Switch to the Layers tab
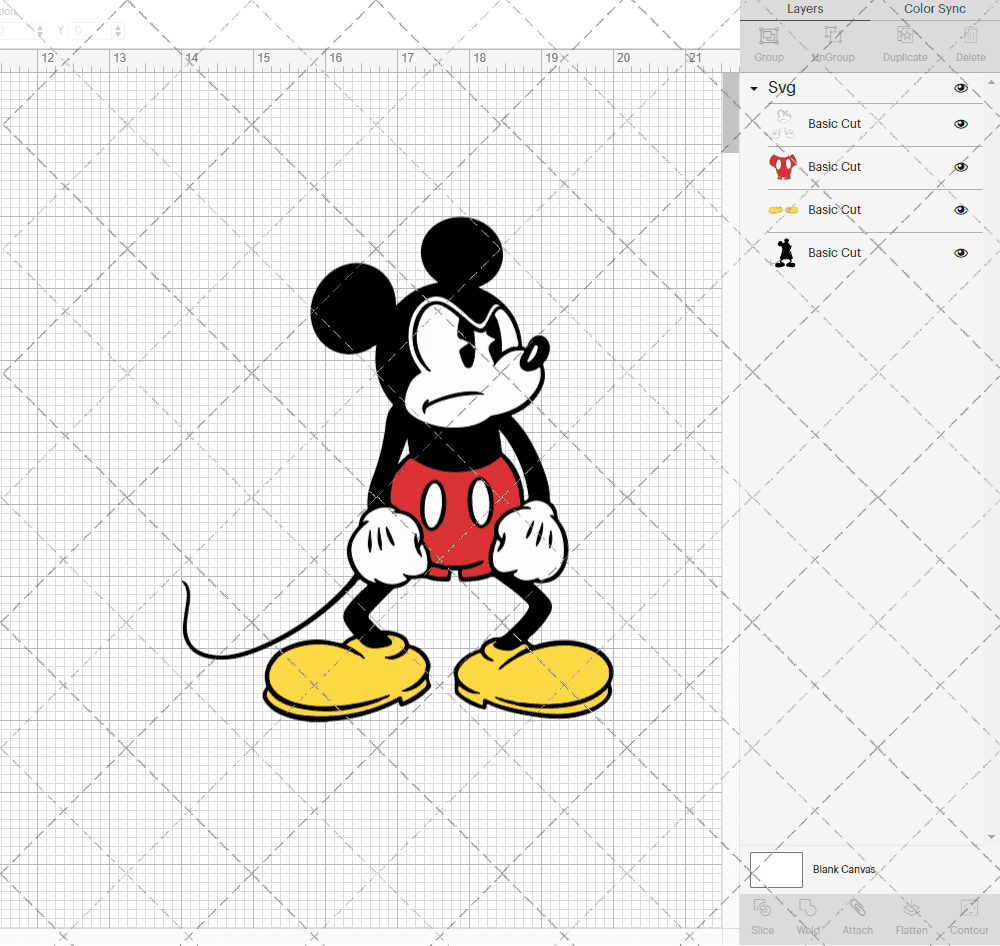Image resolution: width=1000 pixels, height=946 pixels. [804, 9]
